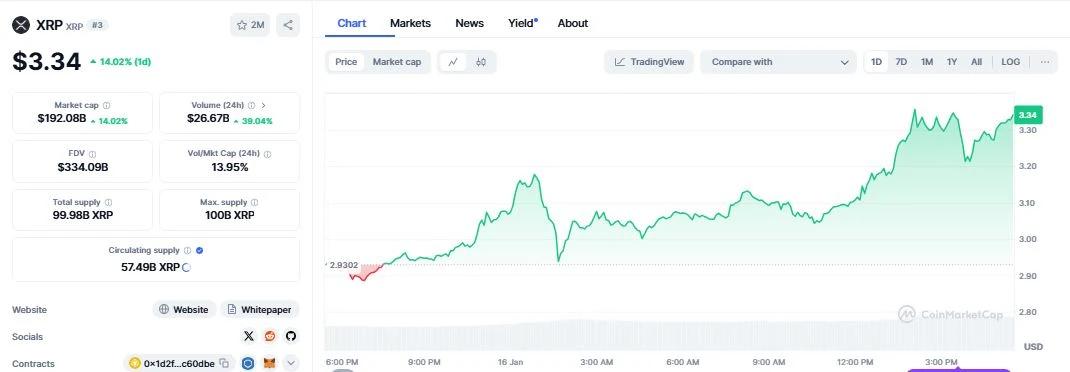
Task: Open the GitHub social icon
Action: click(291, 336)
